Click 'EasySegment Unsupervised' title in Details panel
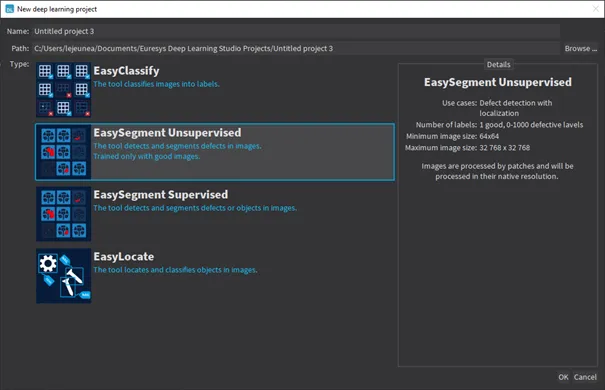Viewport: 605px width, 390px height. coord(498,82)
